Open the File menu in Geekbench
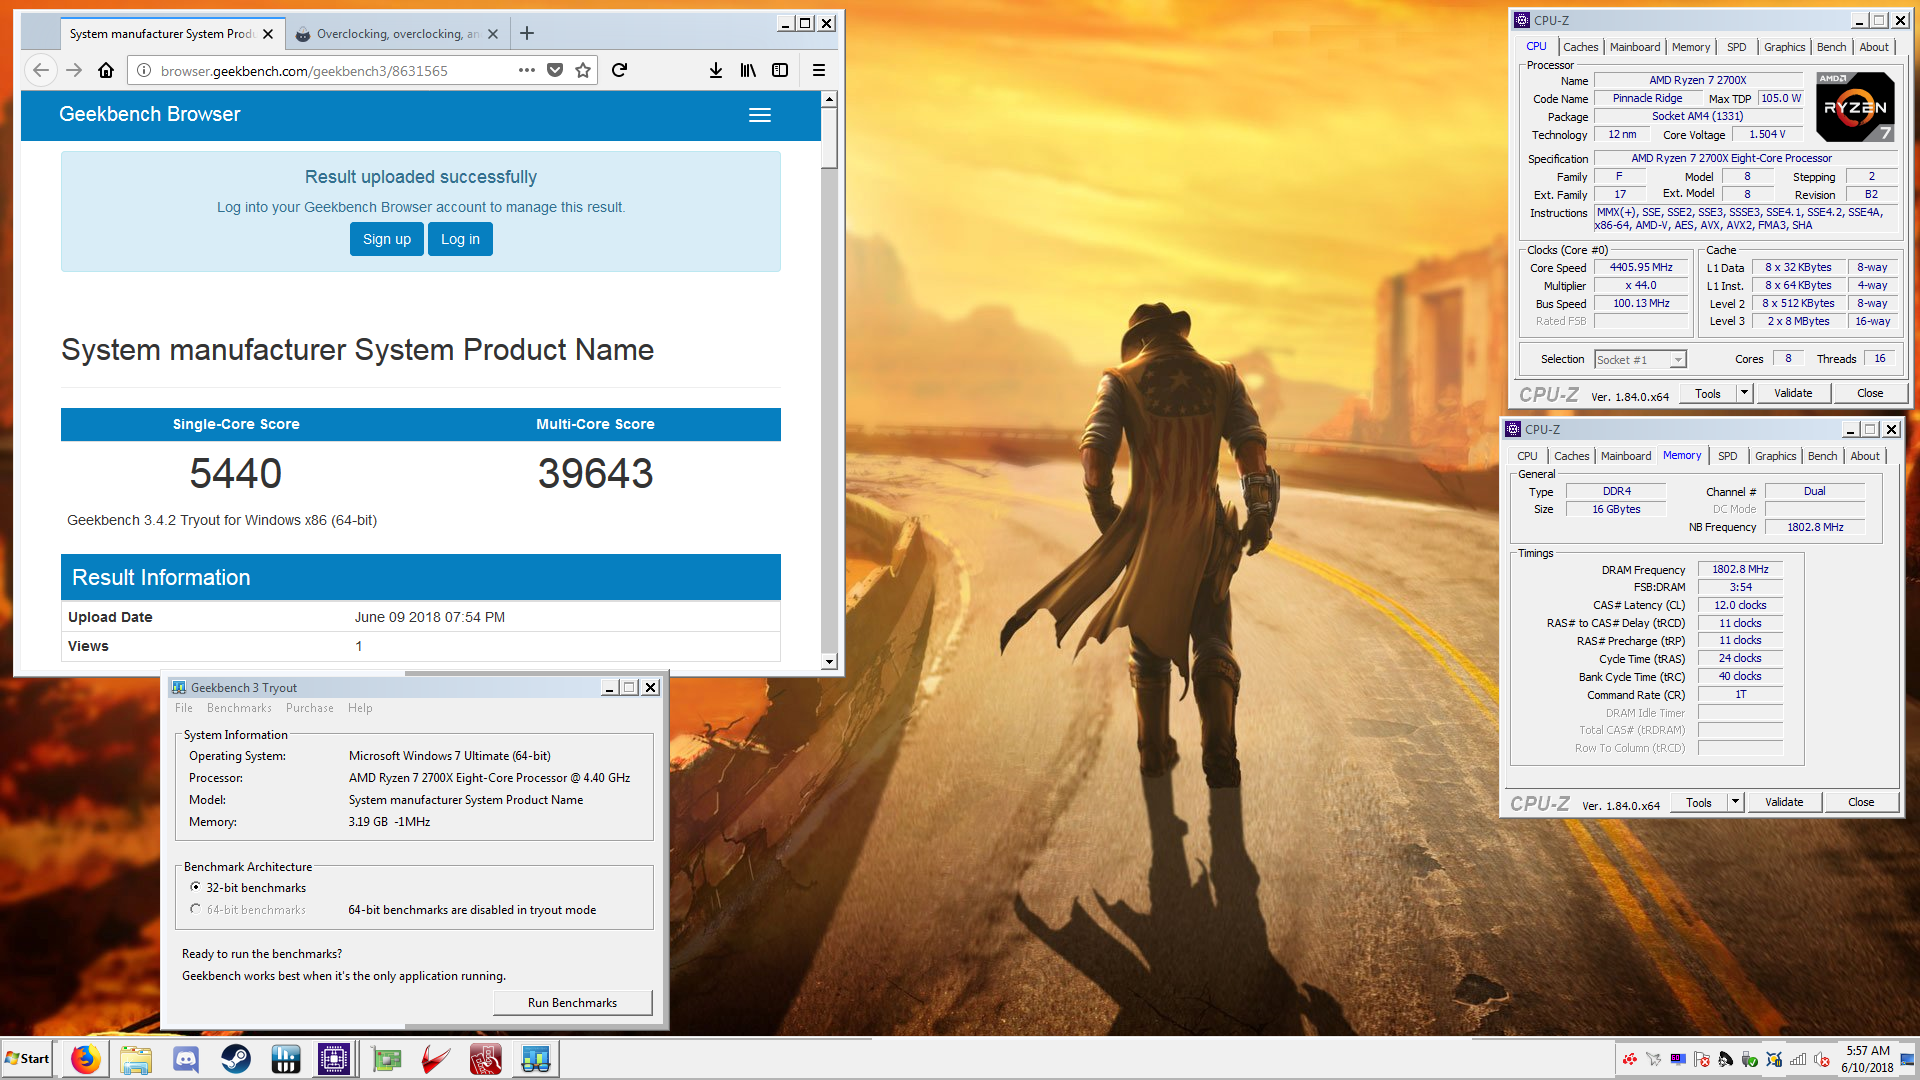Viewport: 1920px width, 1080px height. point(184,708)
